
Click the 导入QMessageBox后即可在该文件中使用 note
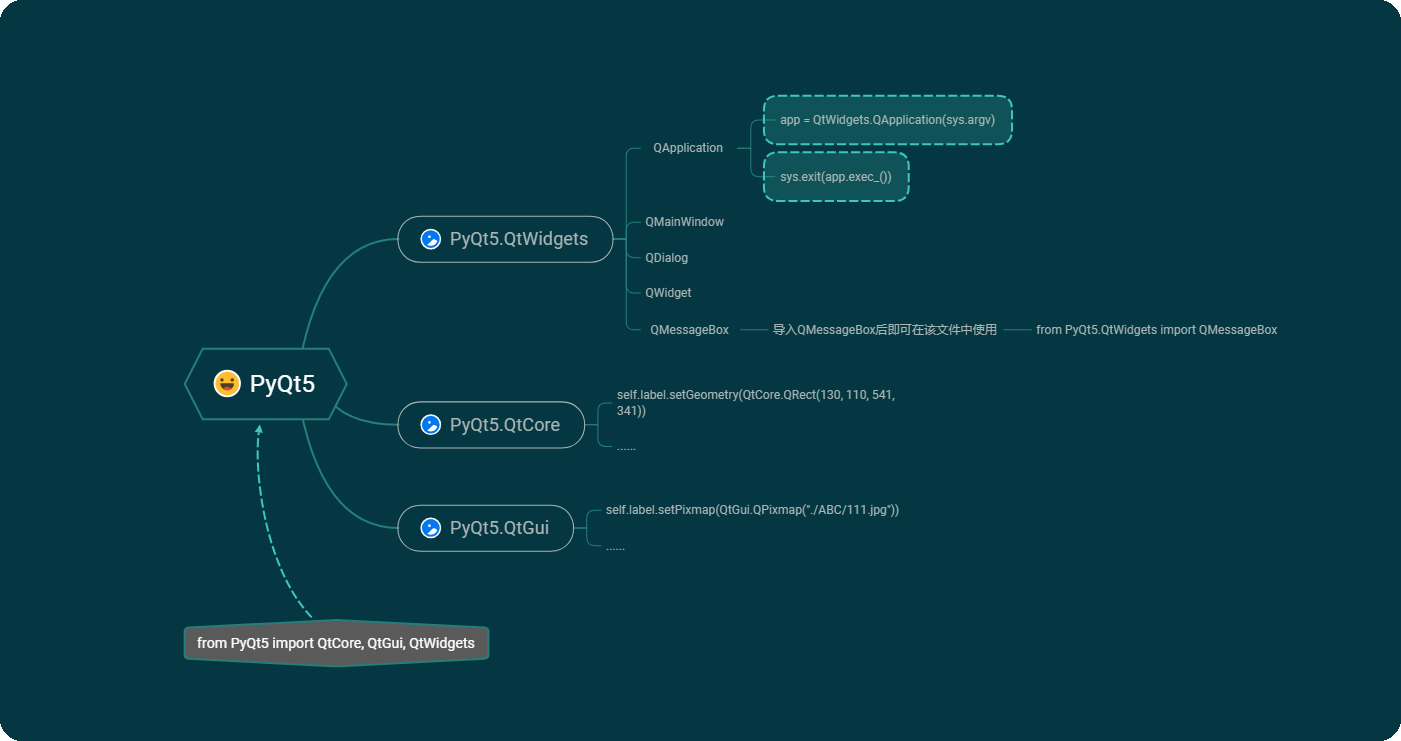(885, 330)
